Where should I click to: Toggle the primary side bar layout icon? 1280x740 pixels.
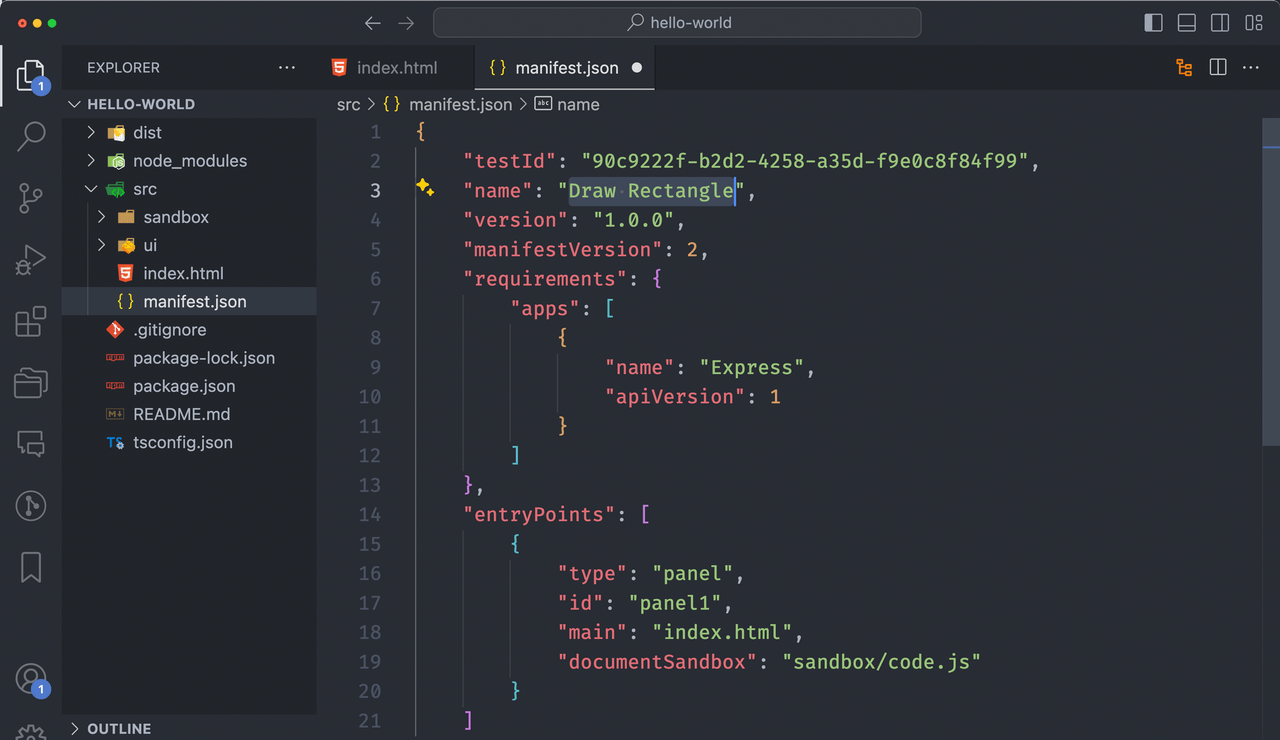pos(1154,22)
